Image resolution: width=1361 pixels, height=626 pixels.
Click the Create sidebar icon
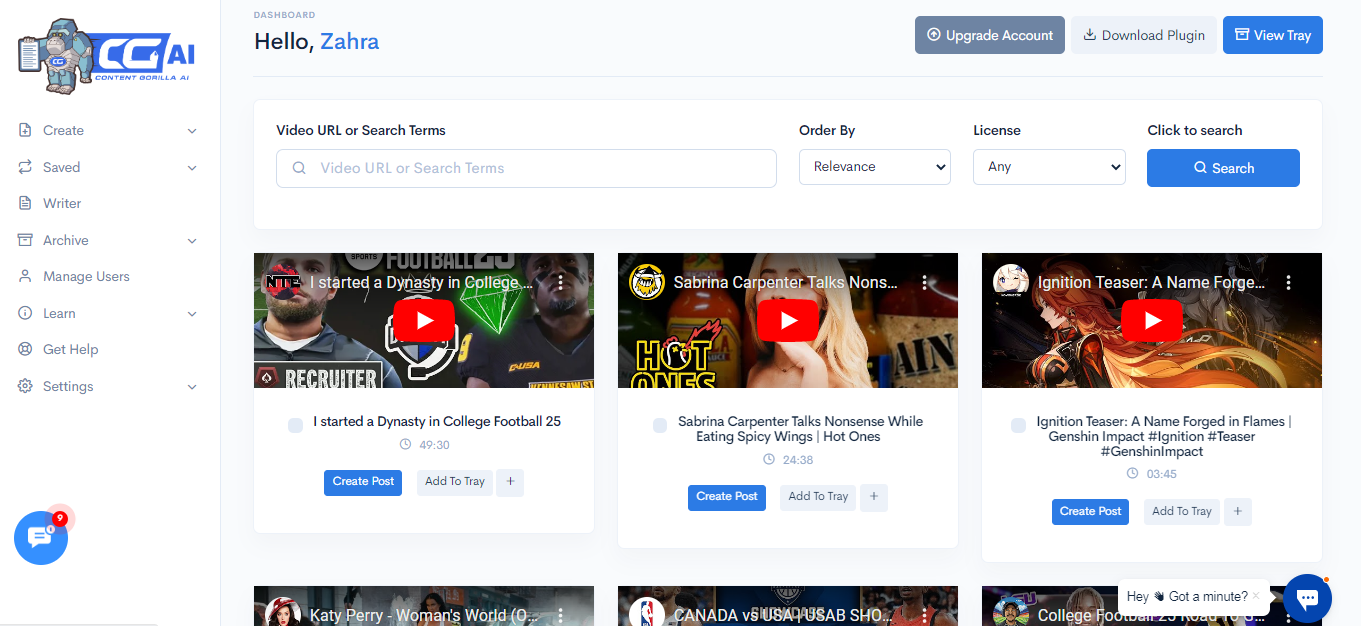pyautogui.click(x=25, y=130)
